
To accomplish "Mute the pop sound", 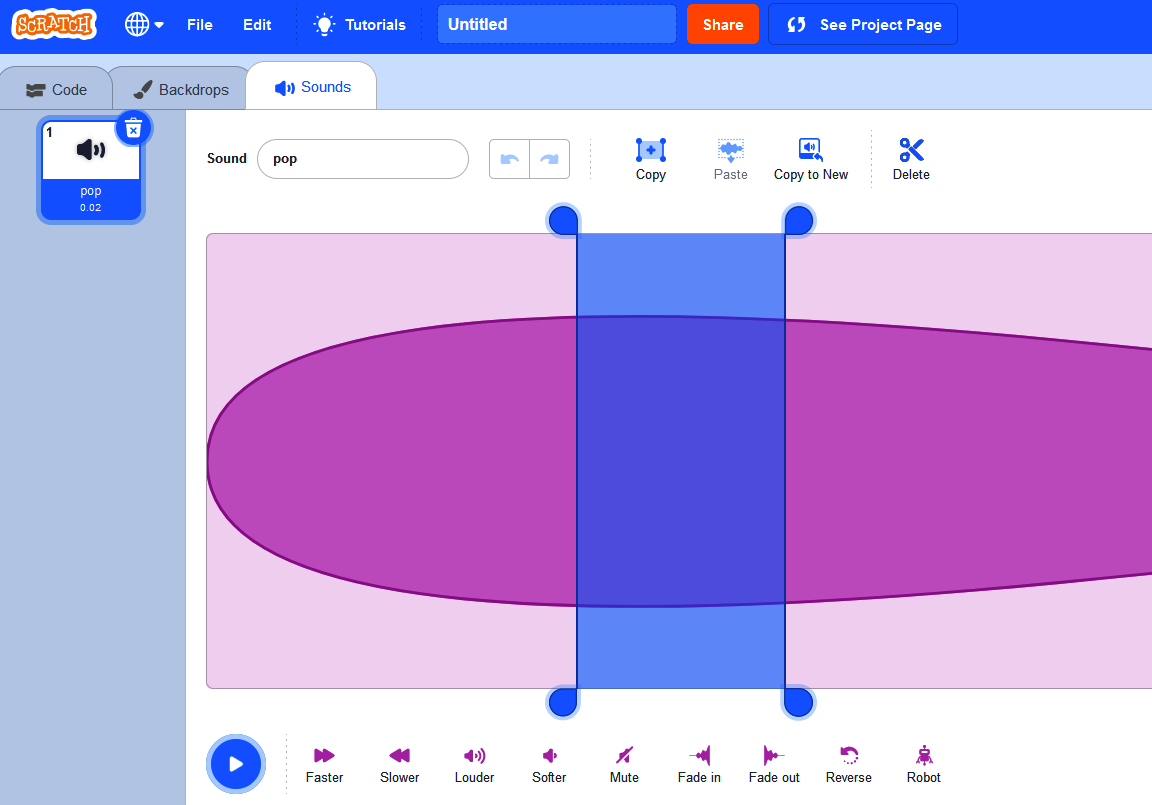I will click(x=623, y=763).
